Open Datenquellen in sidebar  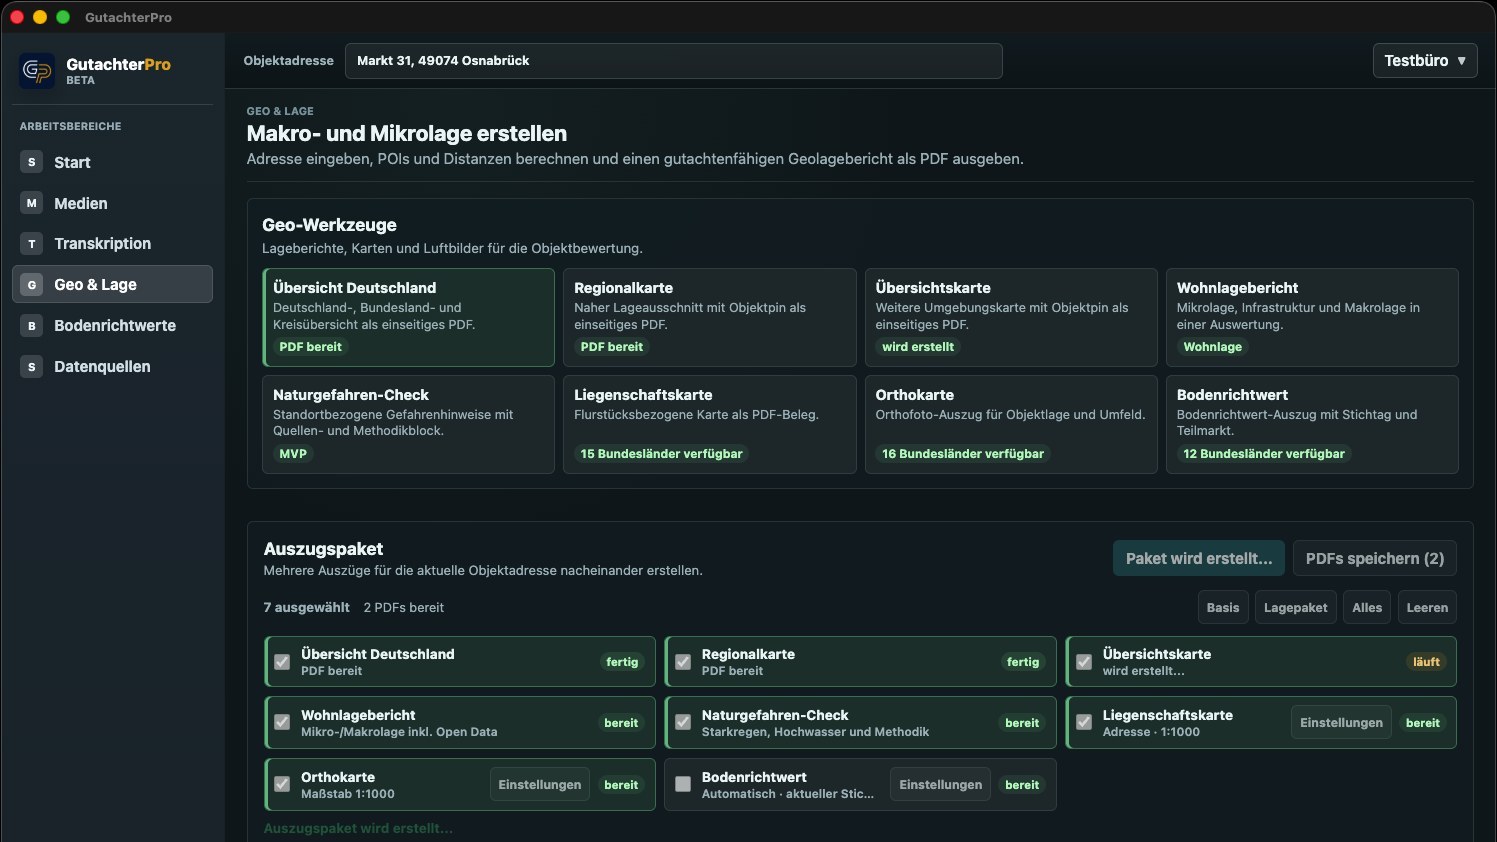112,367
